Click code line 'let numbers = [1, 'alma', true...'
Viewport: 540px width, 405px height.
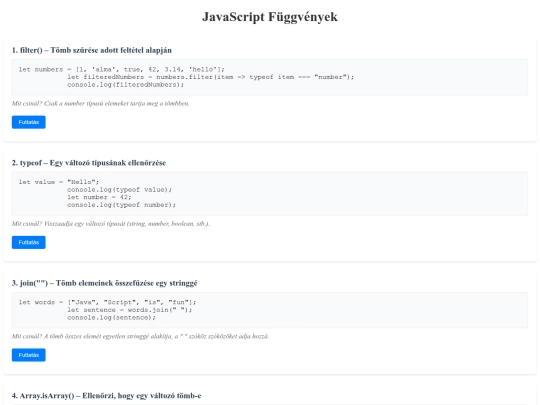122,69
